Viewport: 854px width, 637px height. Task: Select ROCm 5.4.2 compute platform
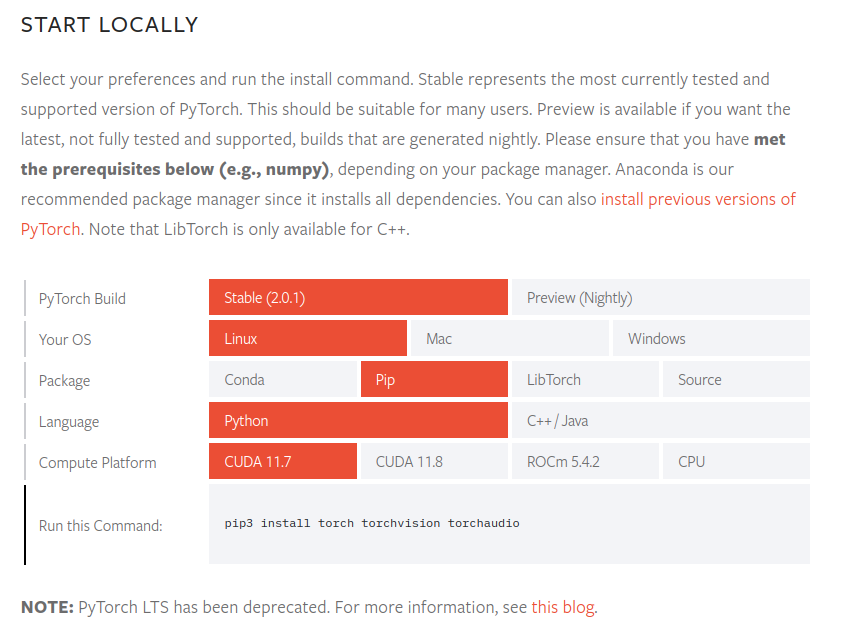click(x=584, y=462)
